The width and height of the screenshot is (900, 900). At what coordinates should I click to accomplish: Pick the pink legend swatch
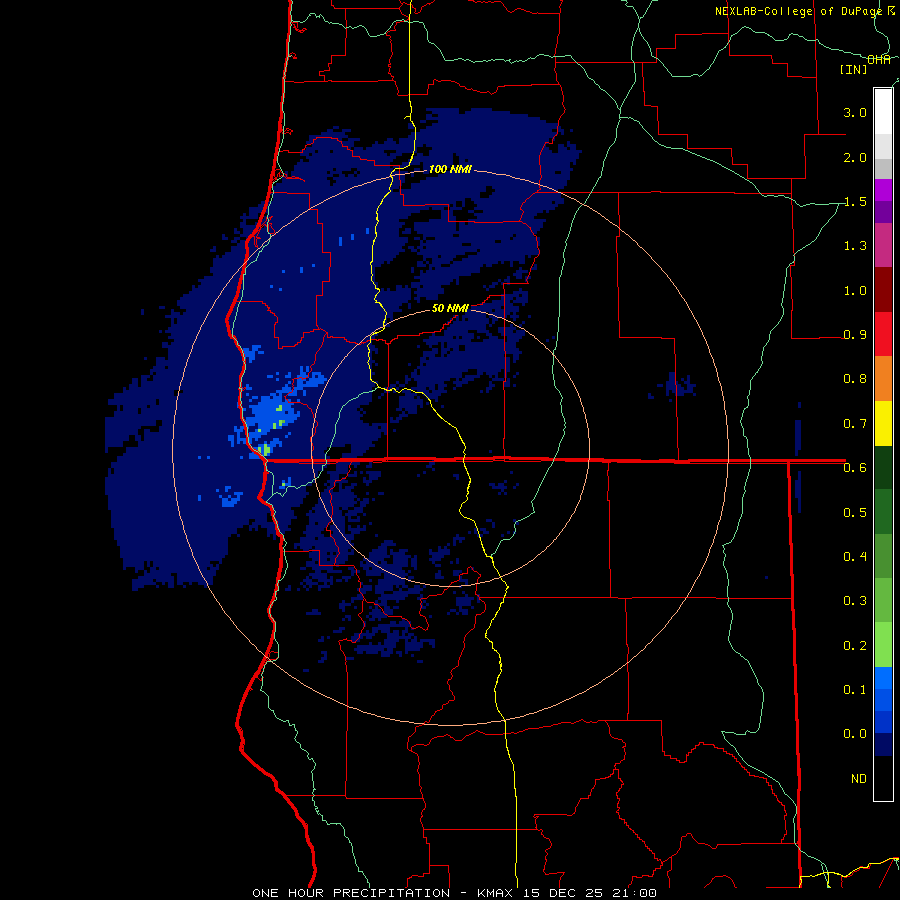click(x=883, y=245)
